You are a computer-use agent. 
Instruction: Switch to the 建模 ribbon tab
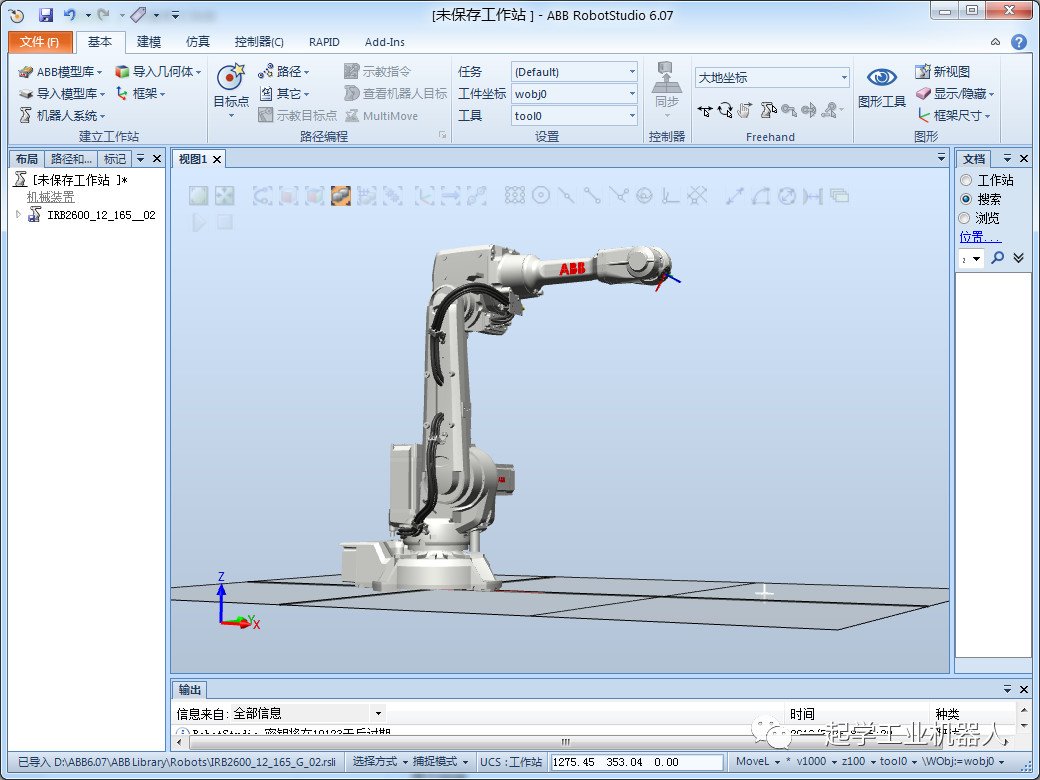[x=149, y=42]
